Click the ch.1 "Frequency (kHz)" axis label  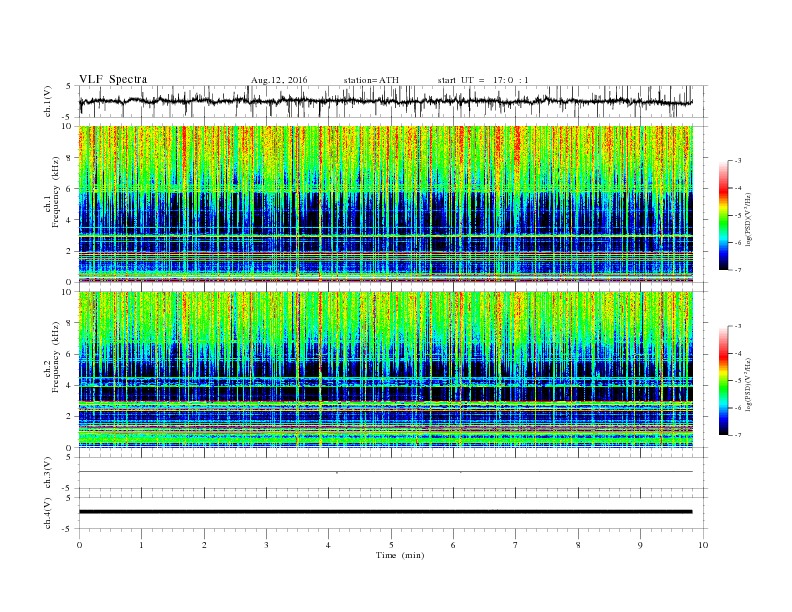56,192
